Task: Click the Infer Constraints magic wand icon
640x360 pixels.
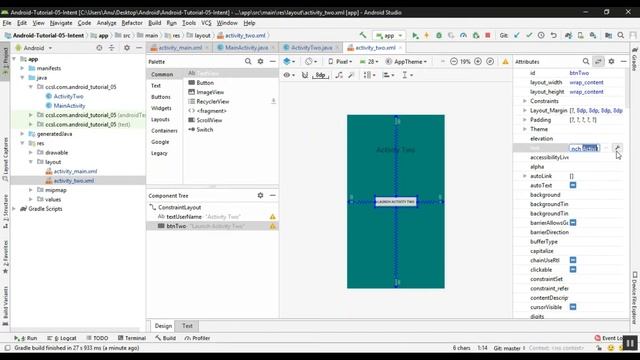Action: coord(351,75)
